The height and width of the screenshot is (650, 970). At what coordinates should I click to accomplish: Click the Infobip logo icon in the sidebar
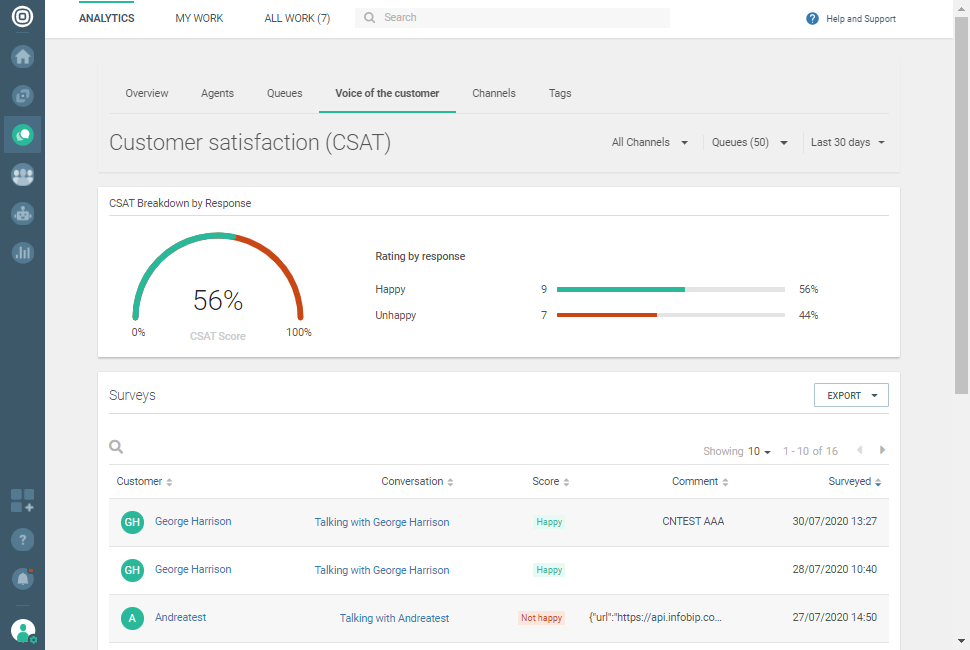point(22,18)
